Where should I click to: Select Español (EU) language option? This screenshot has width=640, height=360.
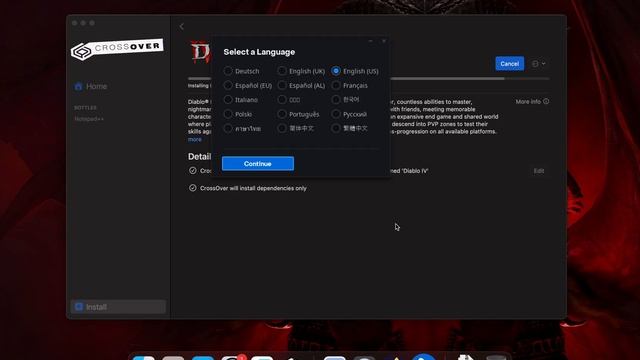pyautogui.click(x=248, y=86)
